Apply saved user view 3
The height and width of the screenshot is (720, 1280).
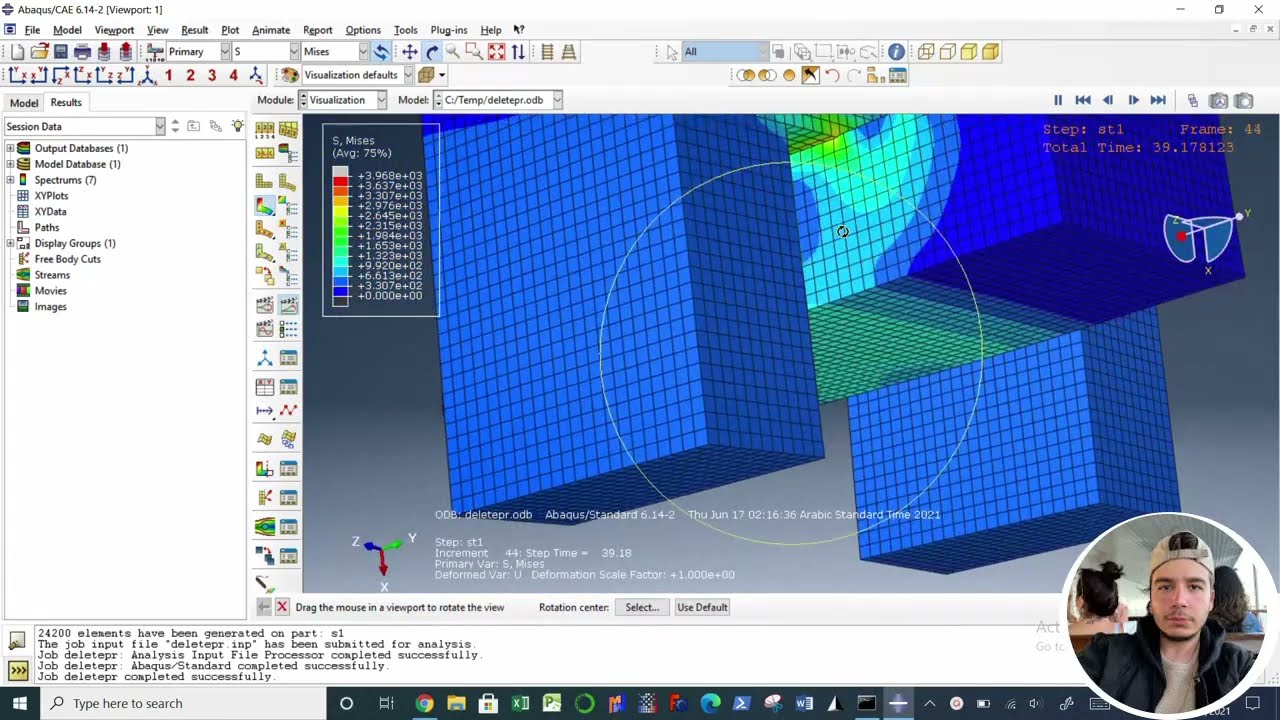coord(212,75)
